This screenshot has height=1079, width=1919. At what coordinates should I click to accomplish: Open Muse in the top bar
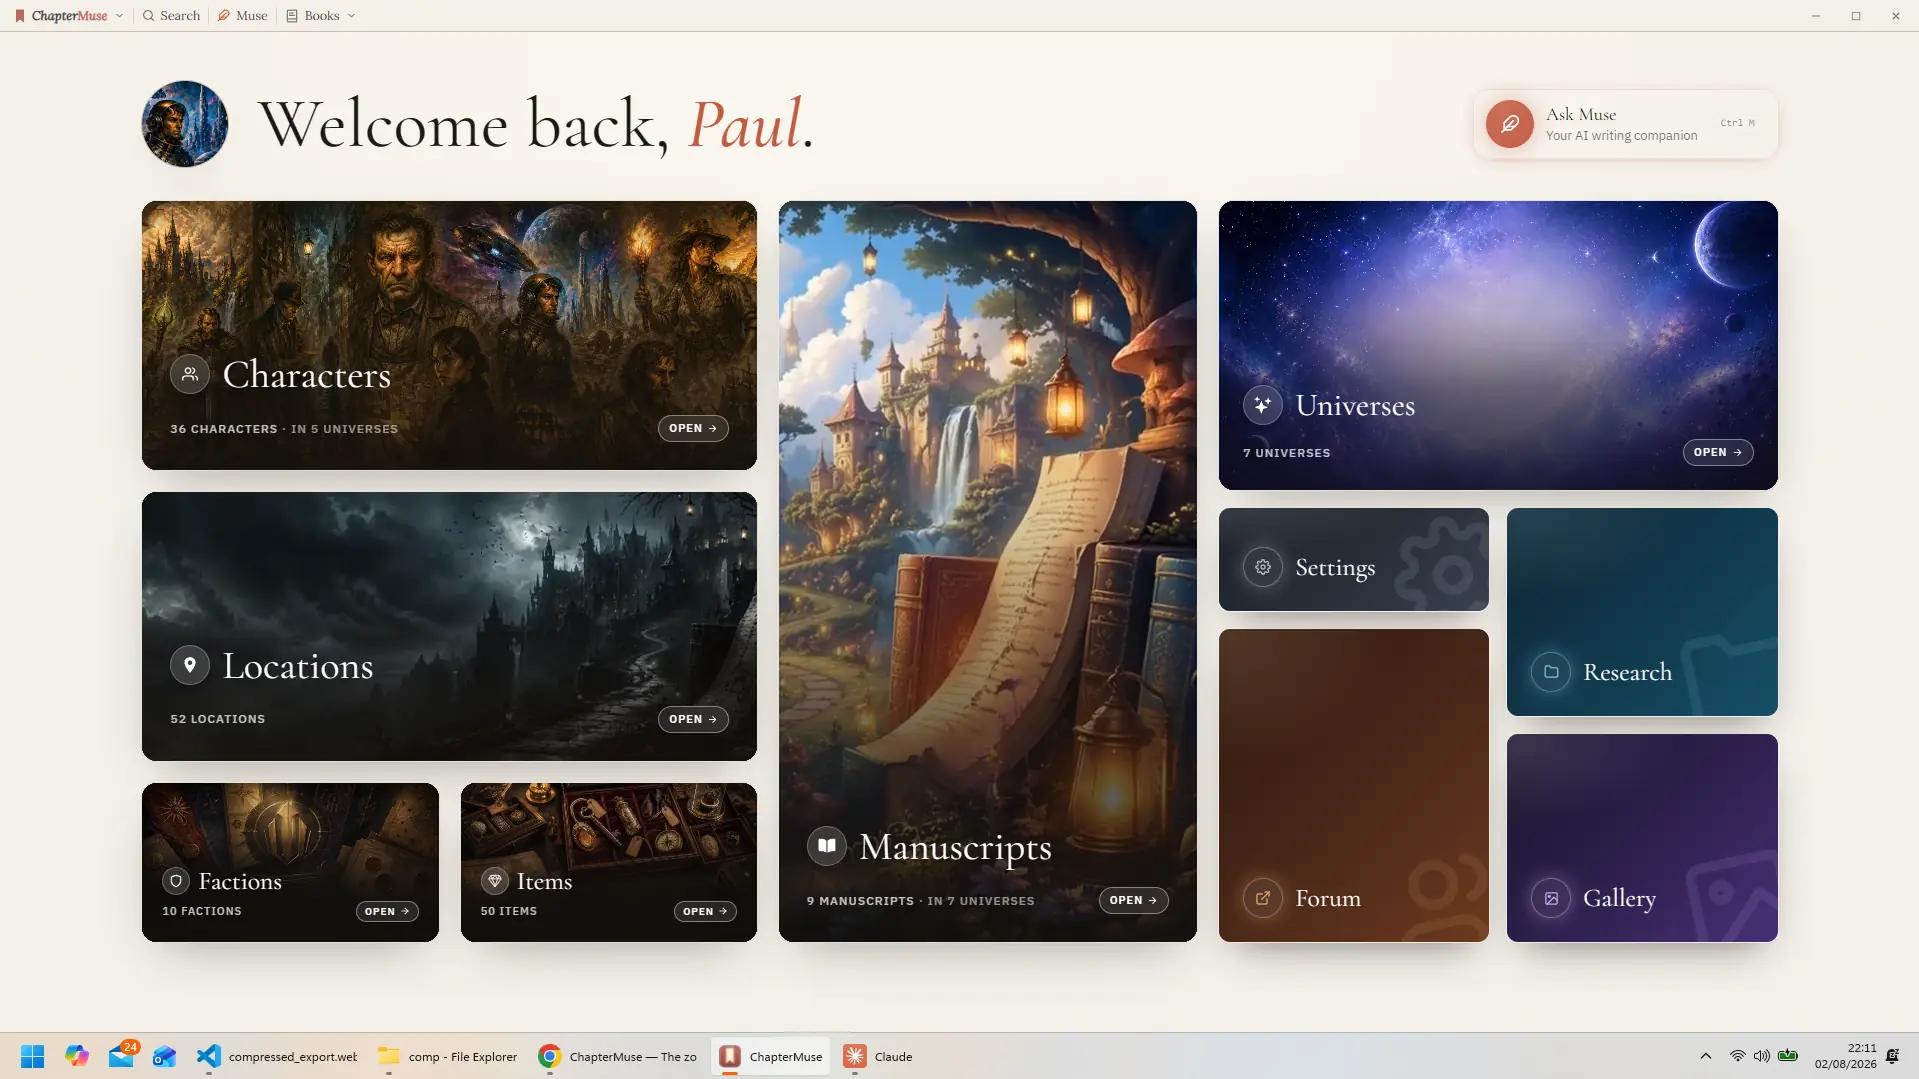click(x=243, y=16)
